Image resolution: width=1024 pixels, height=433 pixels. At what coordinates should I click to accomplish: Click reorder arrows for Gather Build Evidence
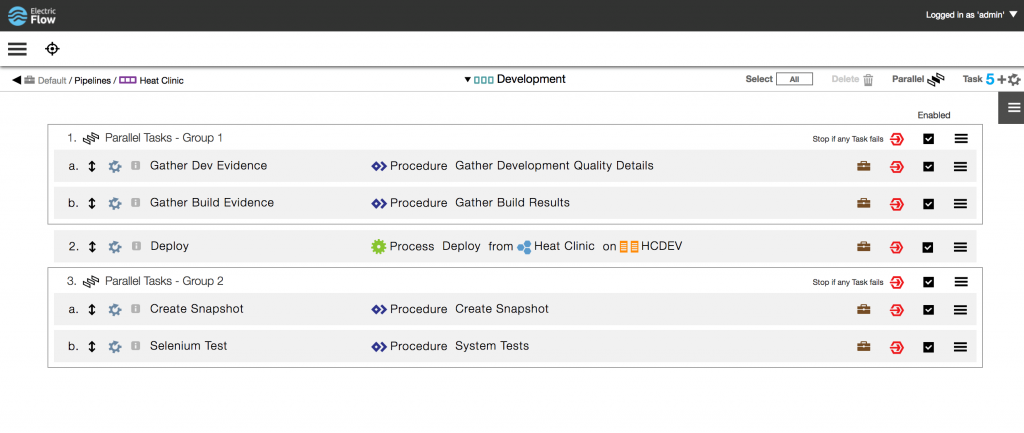[x=92, y=203]
